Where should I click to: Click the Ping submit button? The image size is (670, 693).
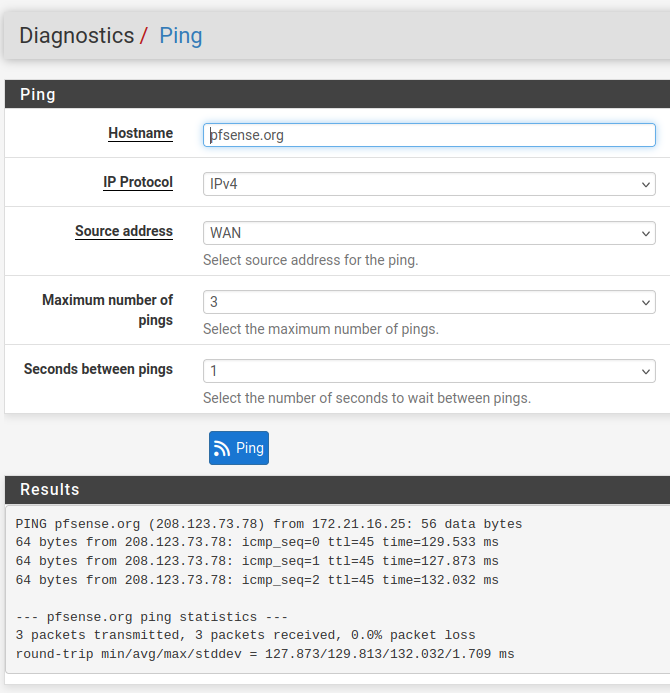pyautogui.click(x=239, y=448)
